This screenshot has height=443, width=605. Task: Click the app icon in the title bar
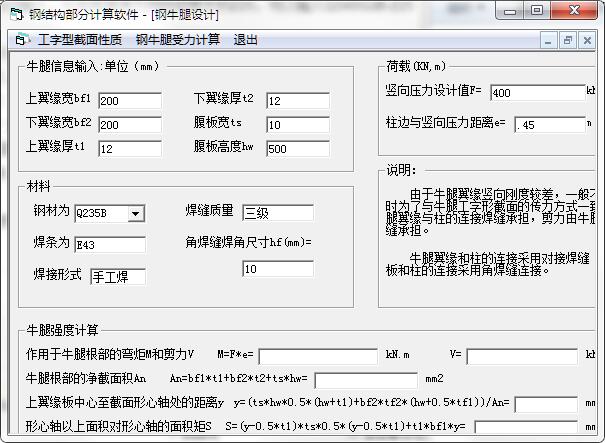(17, 14)
